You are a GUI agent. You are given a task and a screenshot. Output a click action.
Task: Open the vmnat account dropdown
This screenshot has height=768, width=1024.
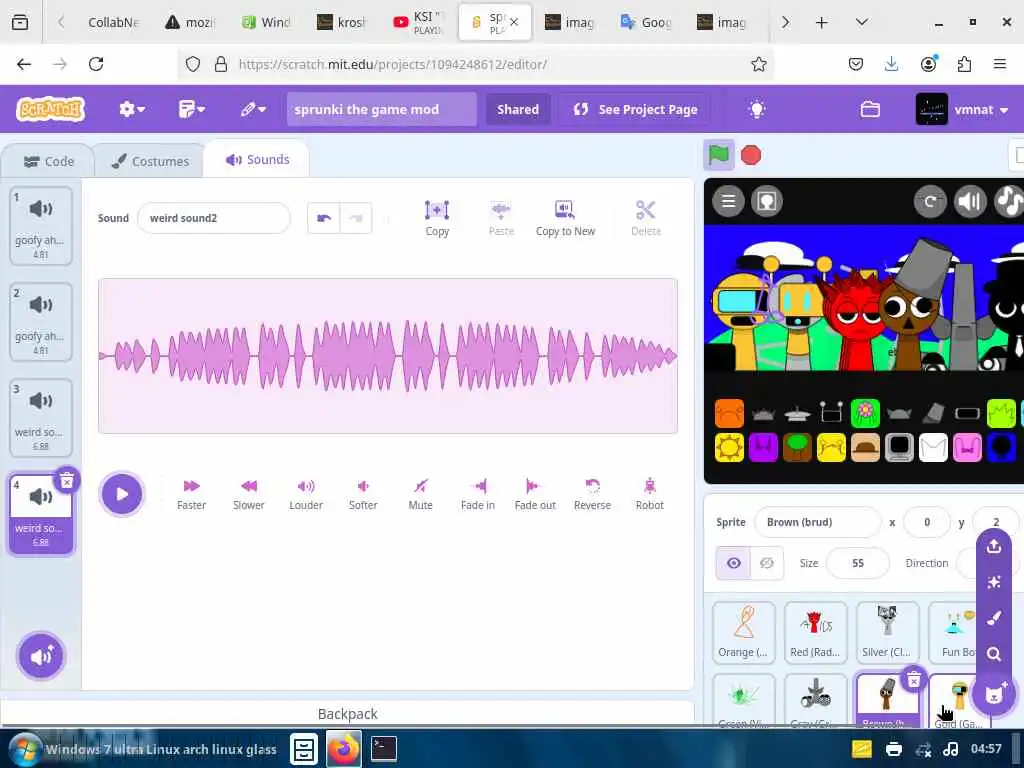[x=962, y=109]
